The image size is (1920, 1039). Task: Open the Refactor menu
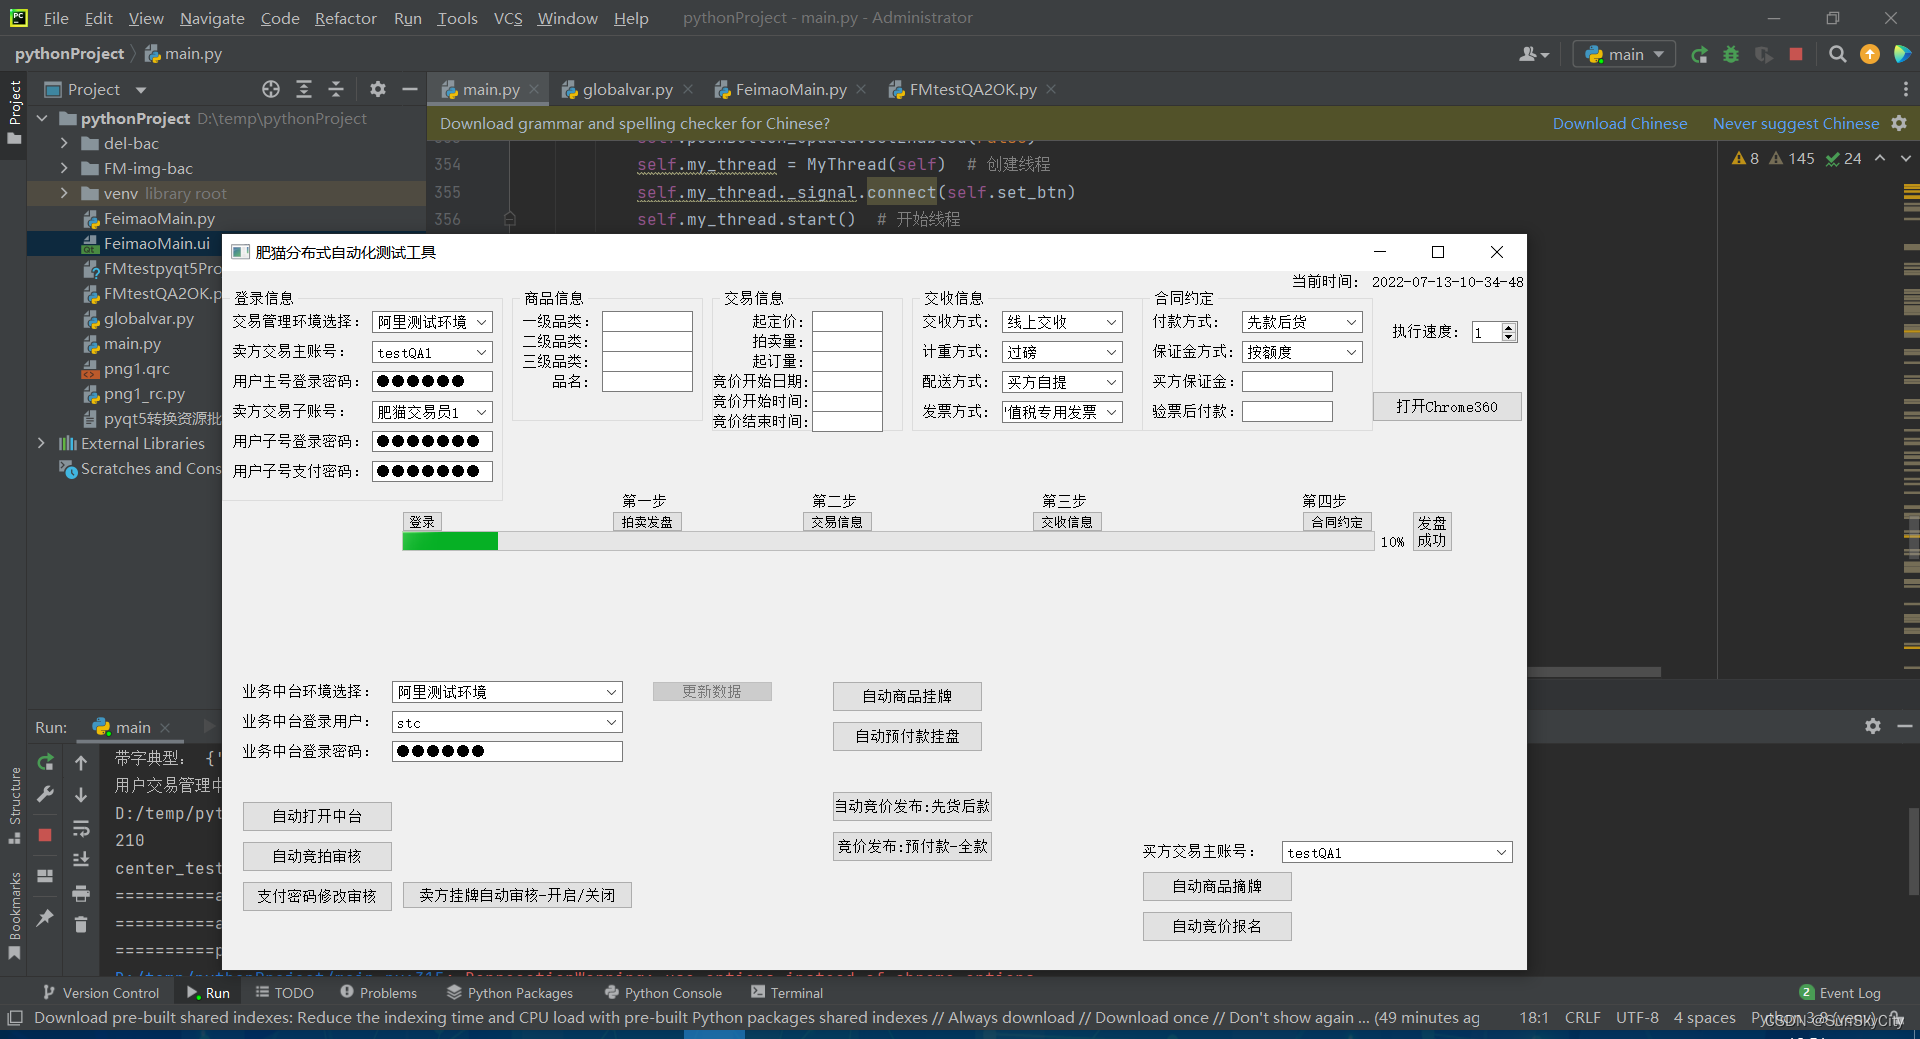345,18
